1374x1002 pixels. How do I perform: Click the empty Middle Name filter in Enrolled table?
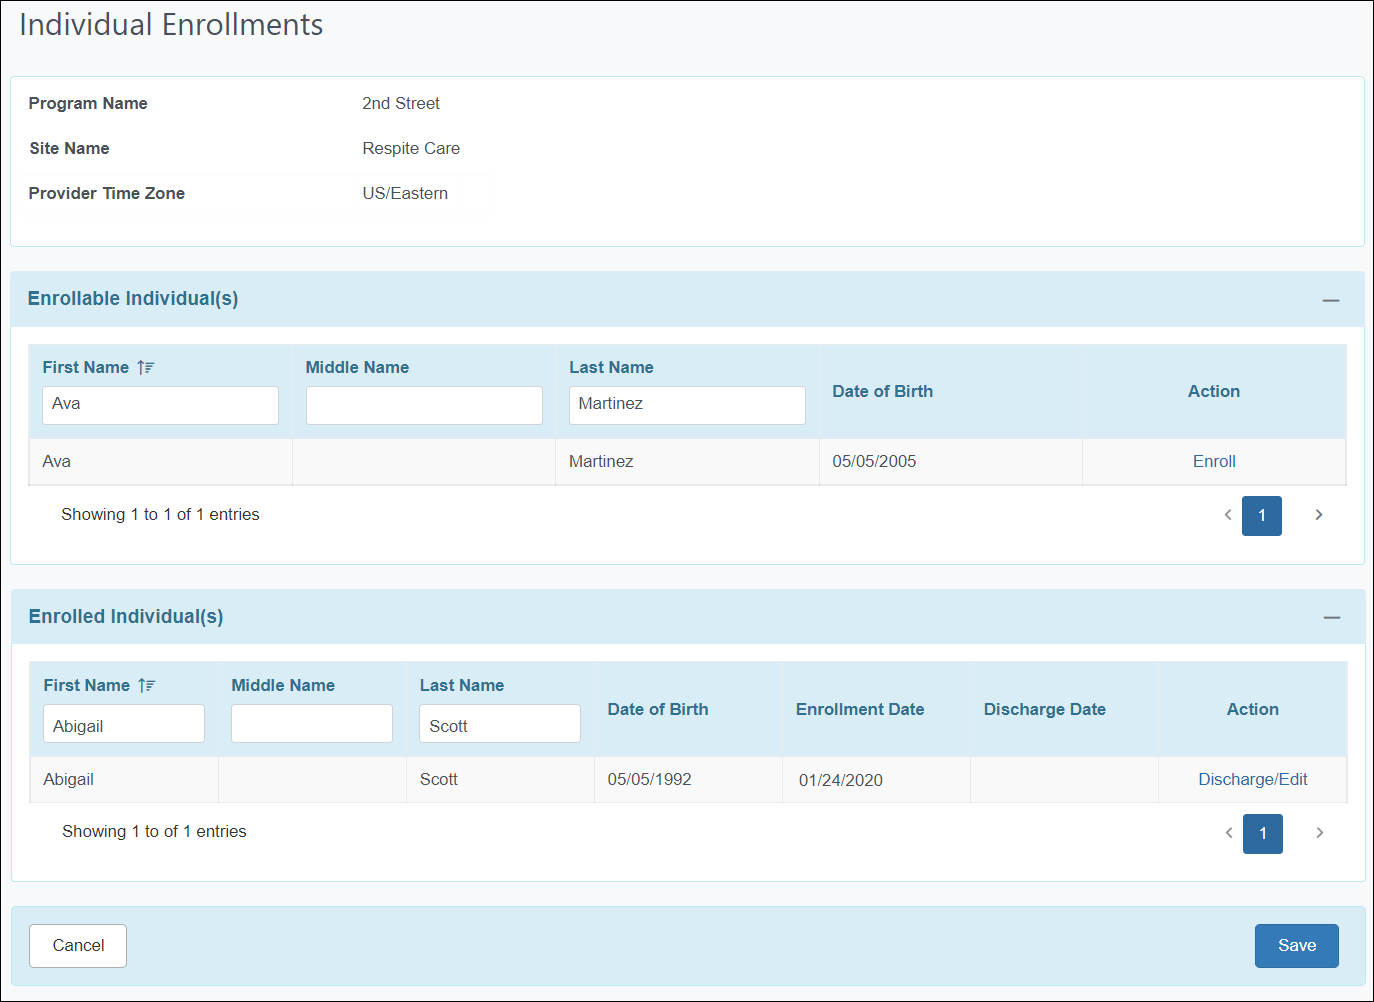point(311,723)
